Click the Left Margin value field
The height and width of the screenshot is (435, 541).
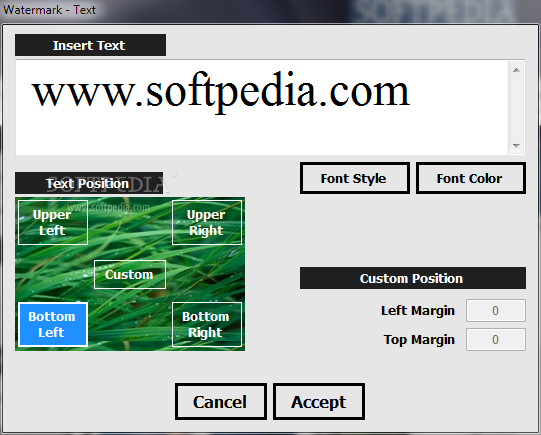point(495,310)
